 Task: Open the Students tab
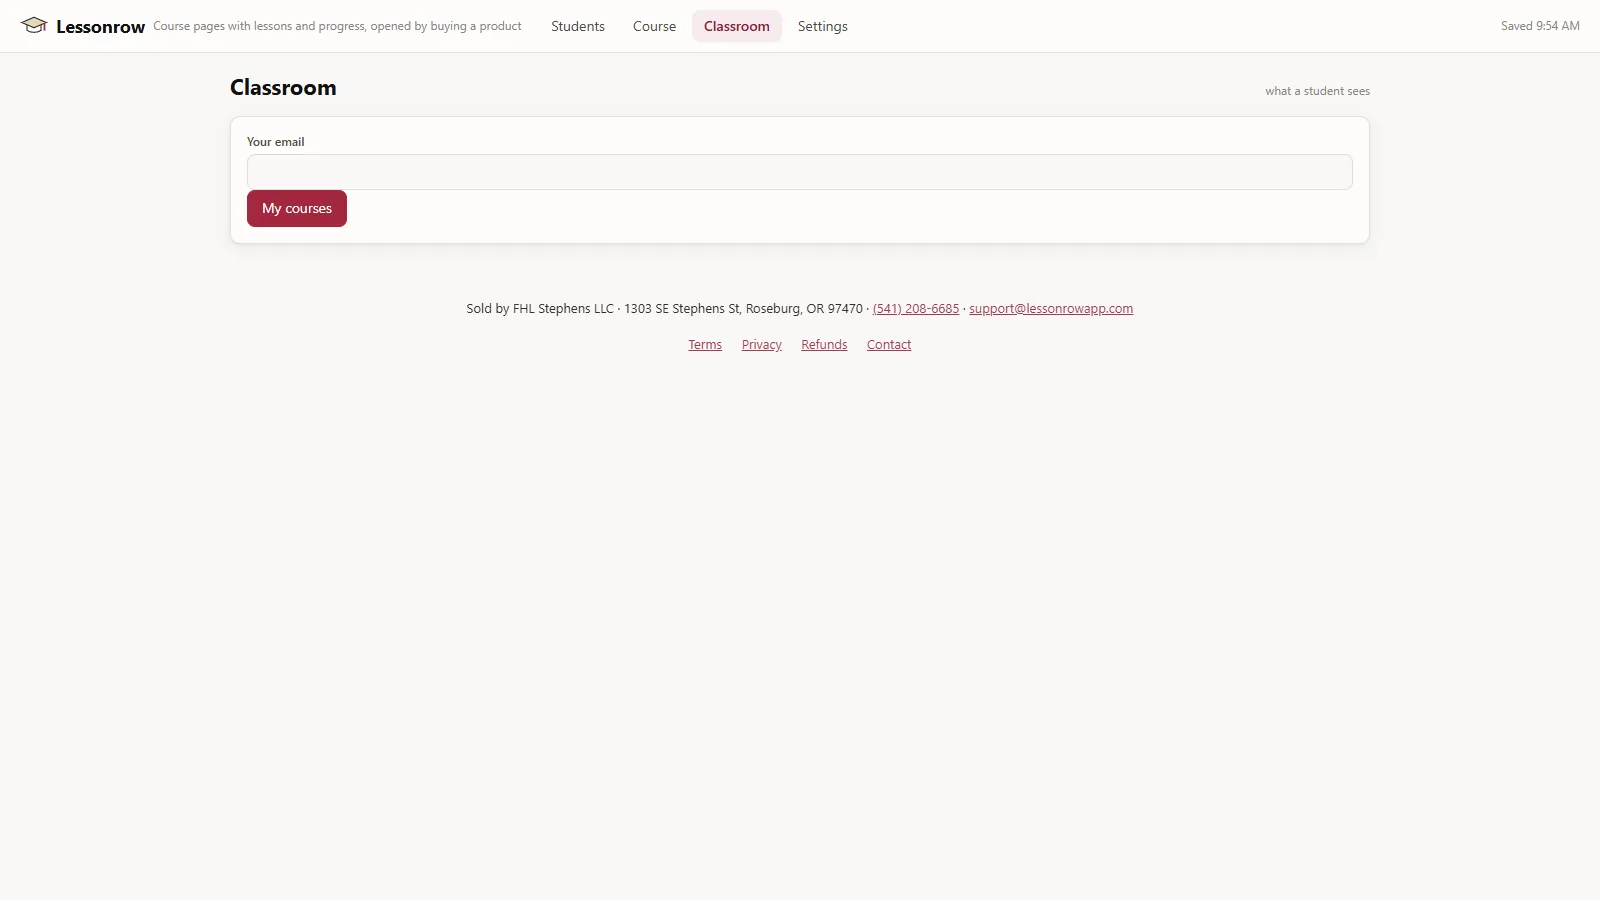578,26
